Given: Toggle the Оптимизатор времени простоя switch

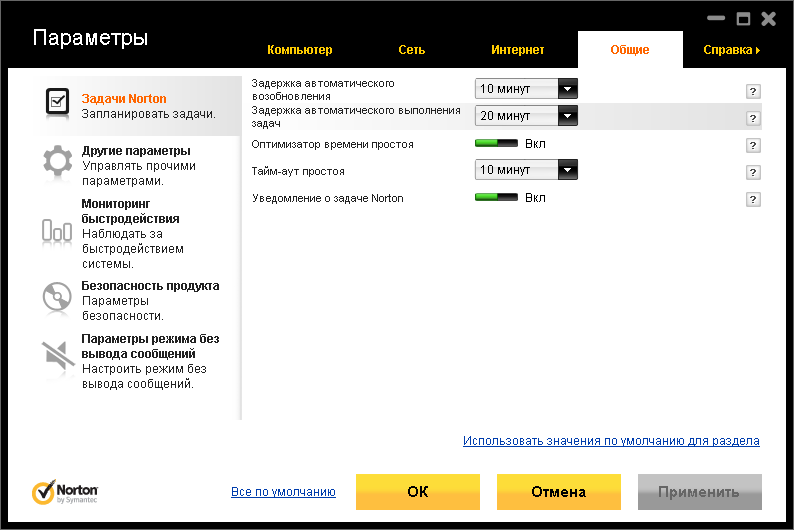Looking at the screenshot, I should coord(496,144).
